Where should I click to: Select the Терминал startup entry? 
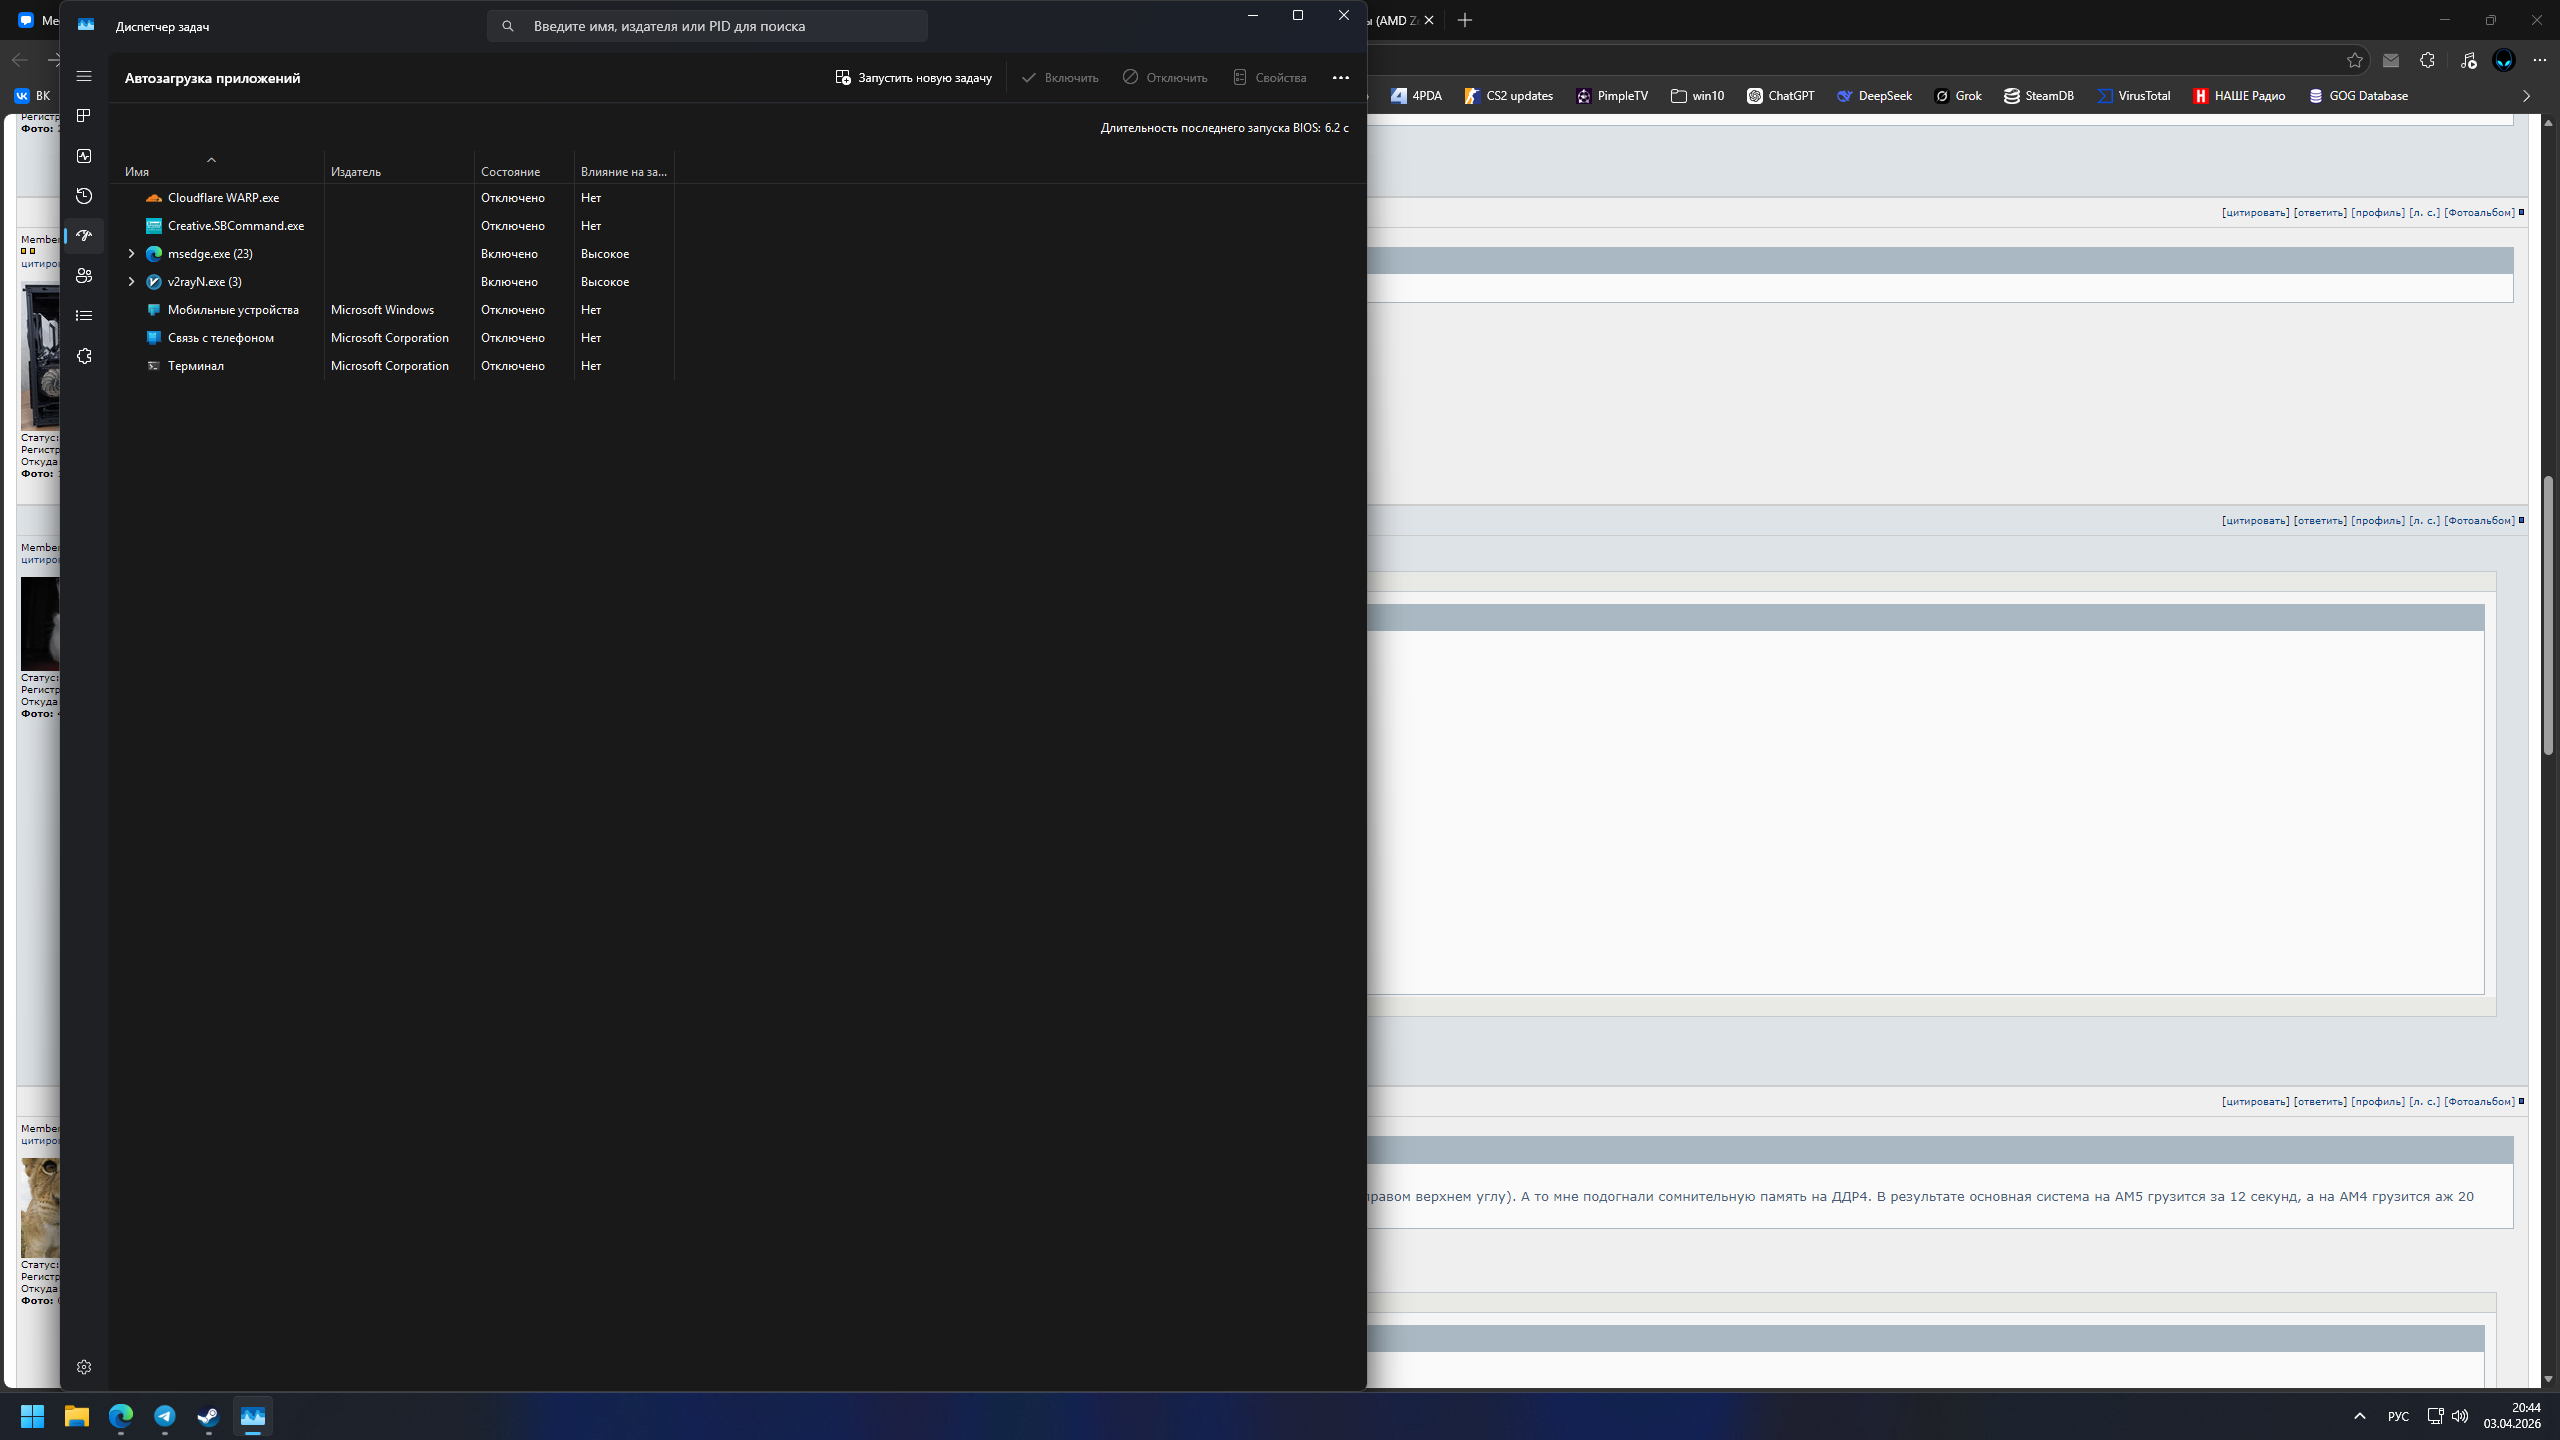click(x=196, y=366)
